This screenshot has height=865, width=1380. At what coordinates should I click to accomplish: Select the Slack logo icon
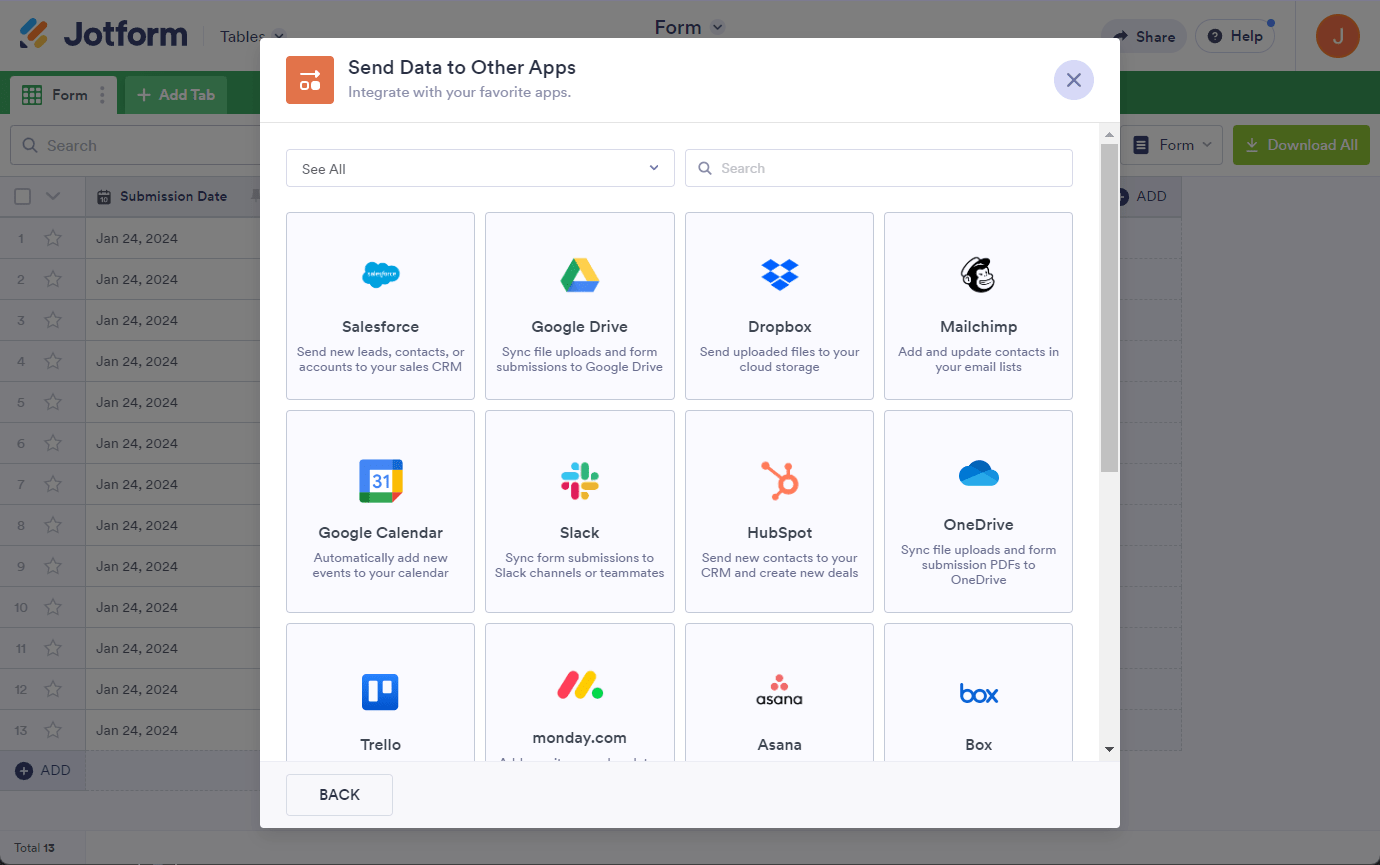click(x=580, y=481)
